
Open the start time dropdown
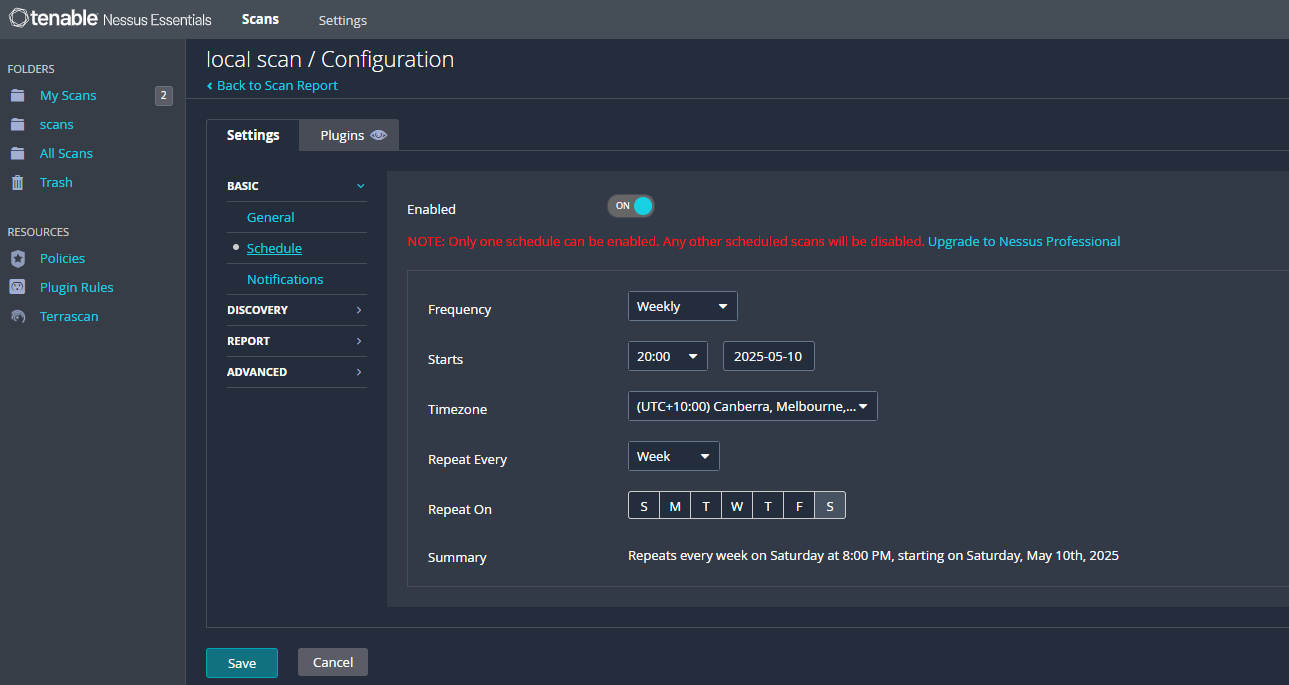668,356
